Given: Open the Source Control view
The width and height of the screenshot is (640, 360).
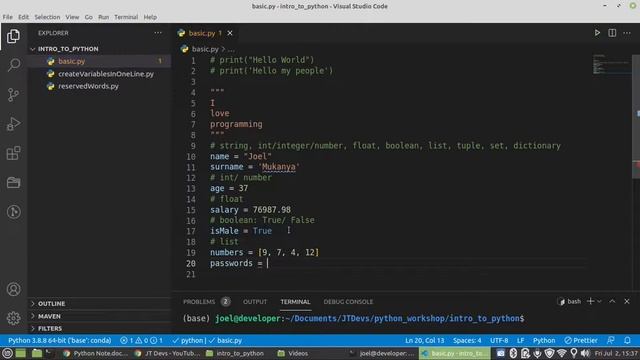Looking at the screenshot, I should [x=13, y=95].
